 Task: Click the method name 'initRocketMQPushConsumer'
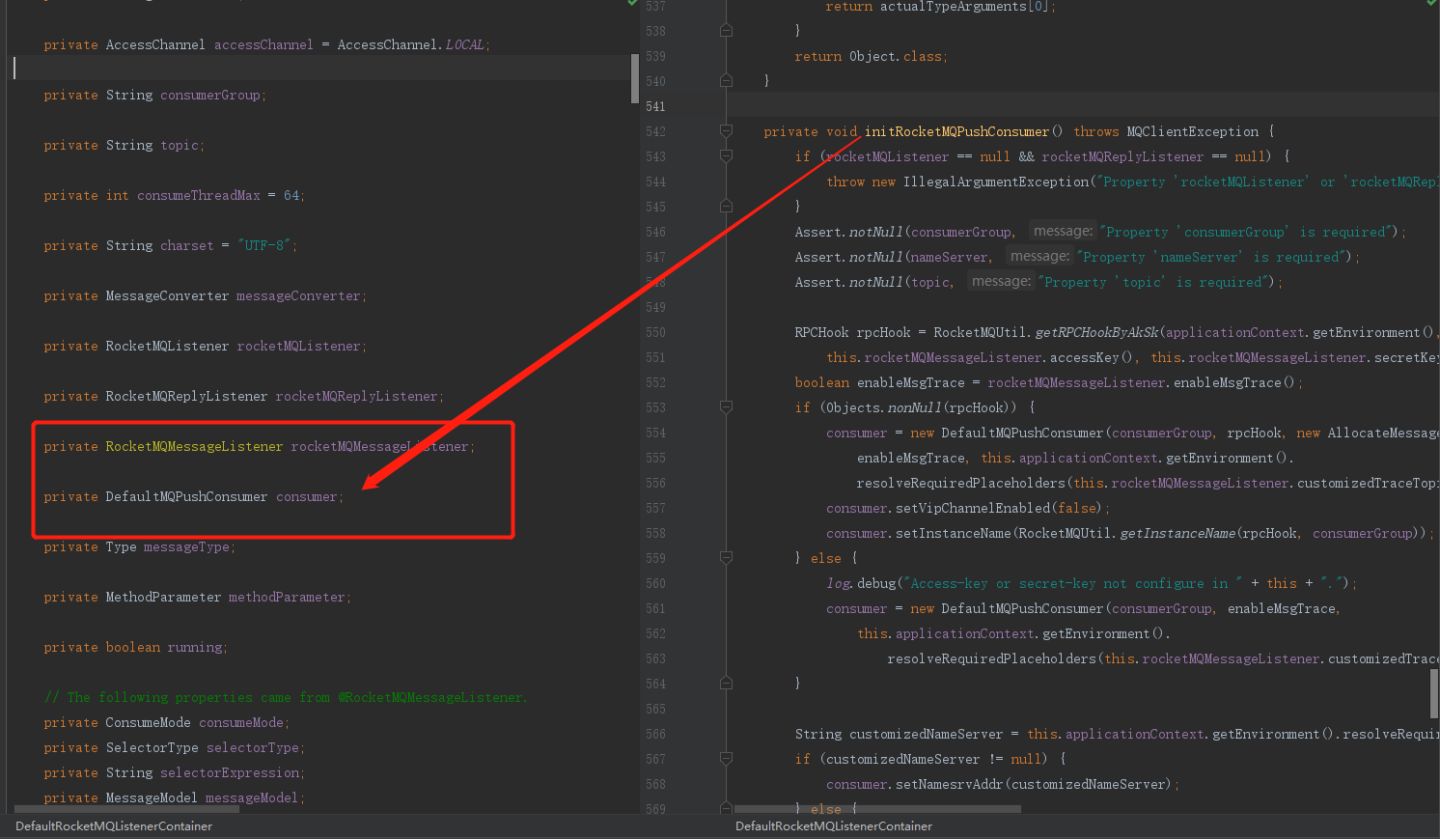click(x=957, y=131)
